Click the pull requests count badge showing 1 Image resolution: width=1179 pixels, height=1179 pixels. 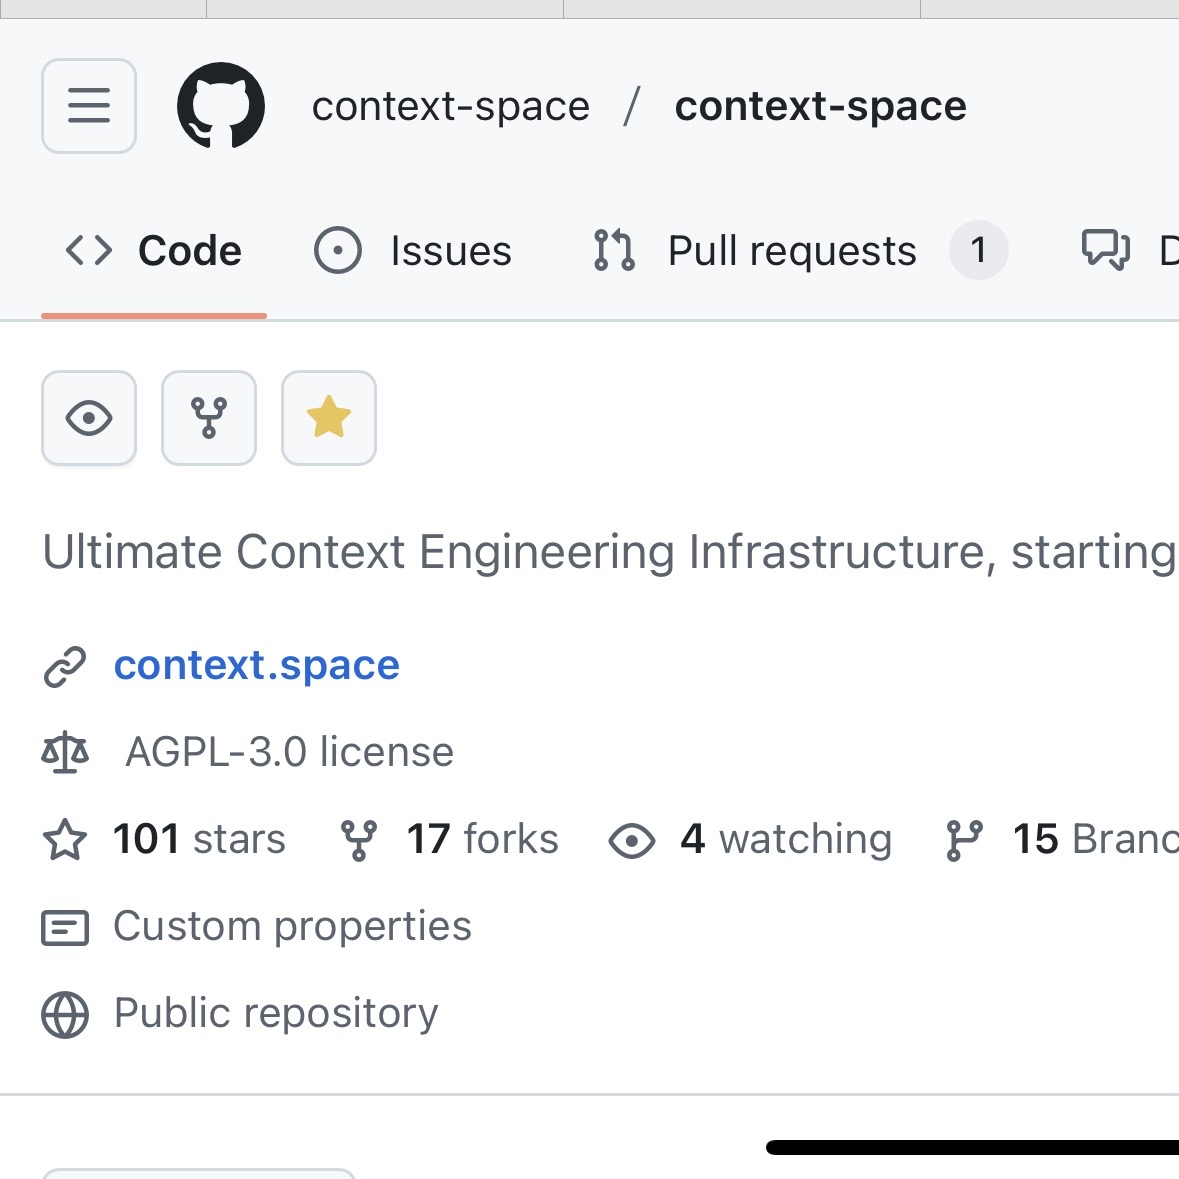point(978,250)
